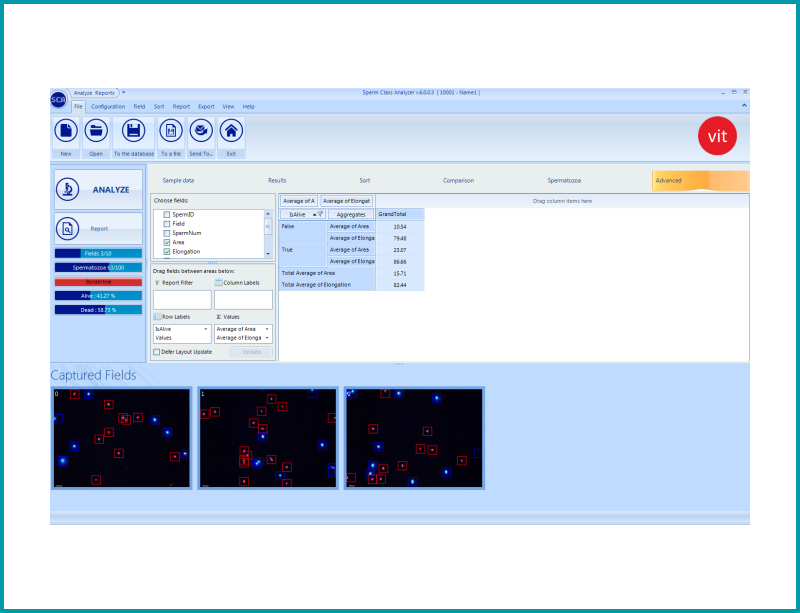Switch to the Results tab
Viewport: 800px width, 613px height.
(x=277, y=180)
